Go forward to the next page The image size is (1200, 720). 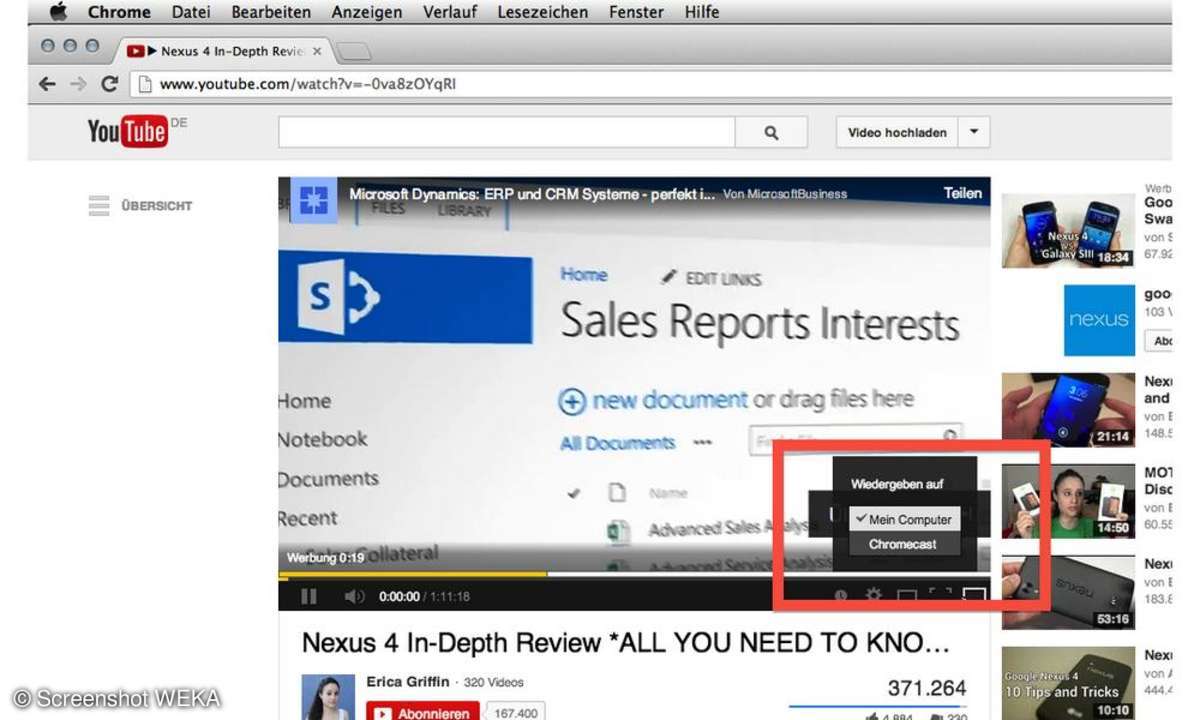(x=78, y=84)
